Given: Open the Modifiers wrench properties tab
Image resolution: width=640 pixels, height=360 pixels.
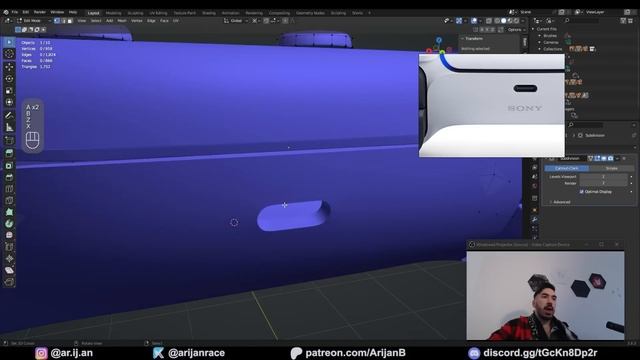Looking at the screenshot, I should (534, 220).
